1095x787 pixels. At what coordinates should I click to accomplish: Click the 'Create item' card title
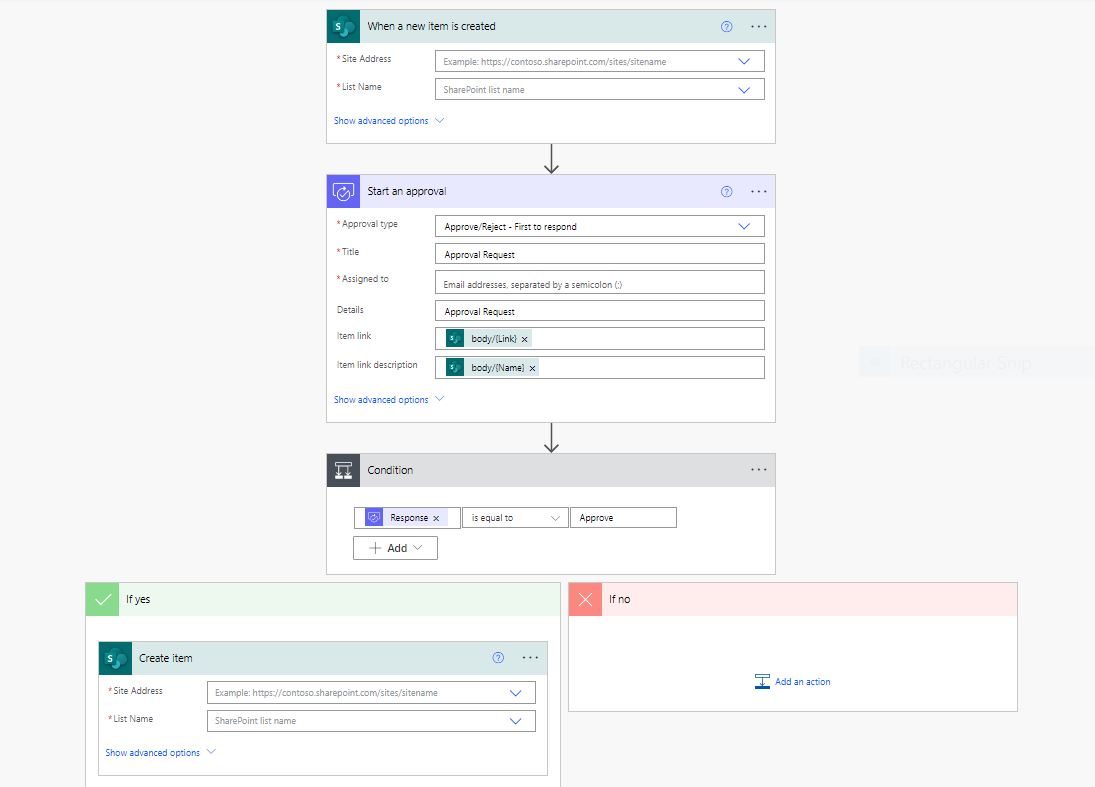(x=166, y=658)
